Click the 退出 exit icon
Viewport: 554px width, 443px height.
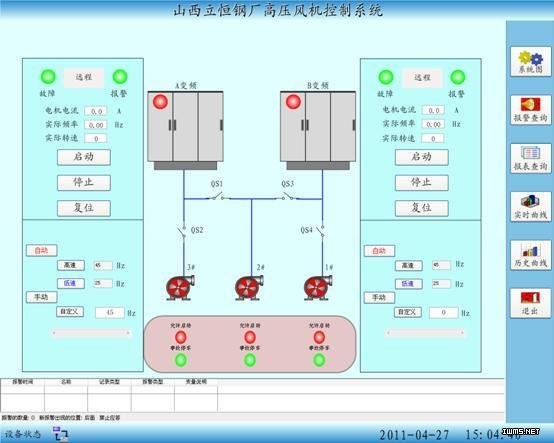click(531, 303)
